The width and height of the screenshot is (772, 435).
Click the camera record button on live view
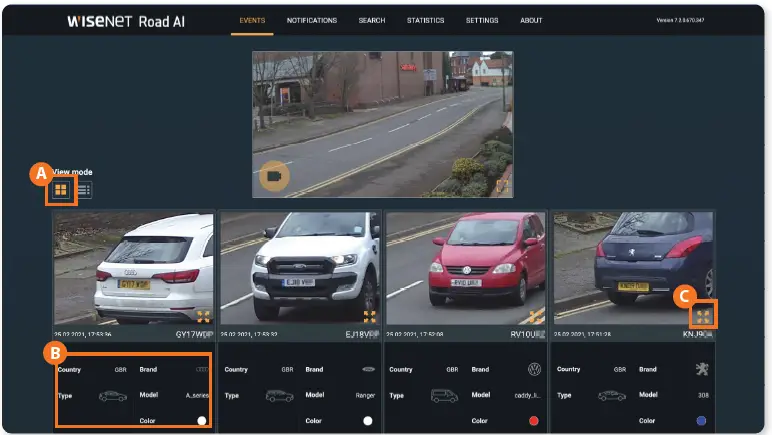pos(274,176)
